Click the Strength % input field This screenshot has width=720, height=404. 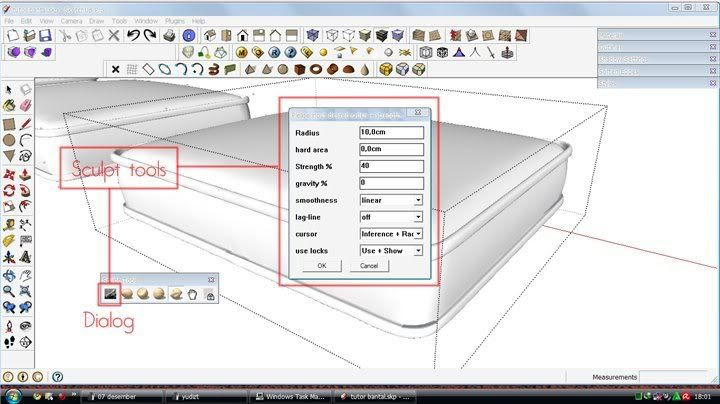point(391,166)
